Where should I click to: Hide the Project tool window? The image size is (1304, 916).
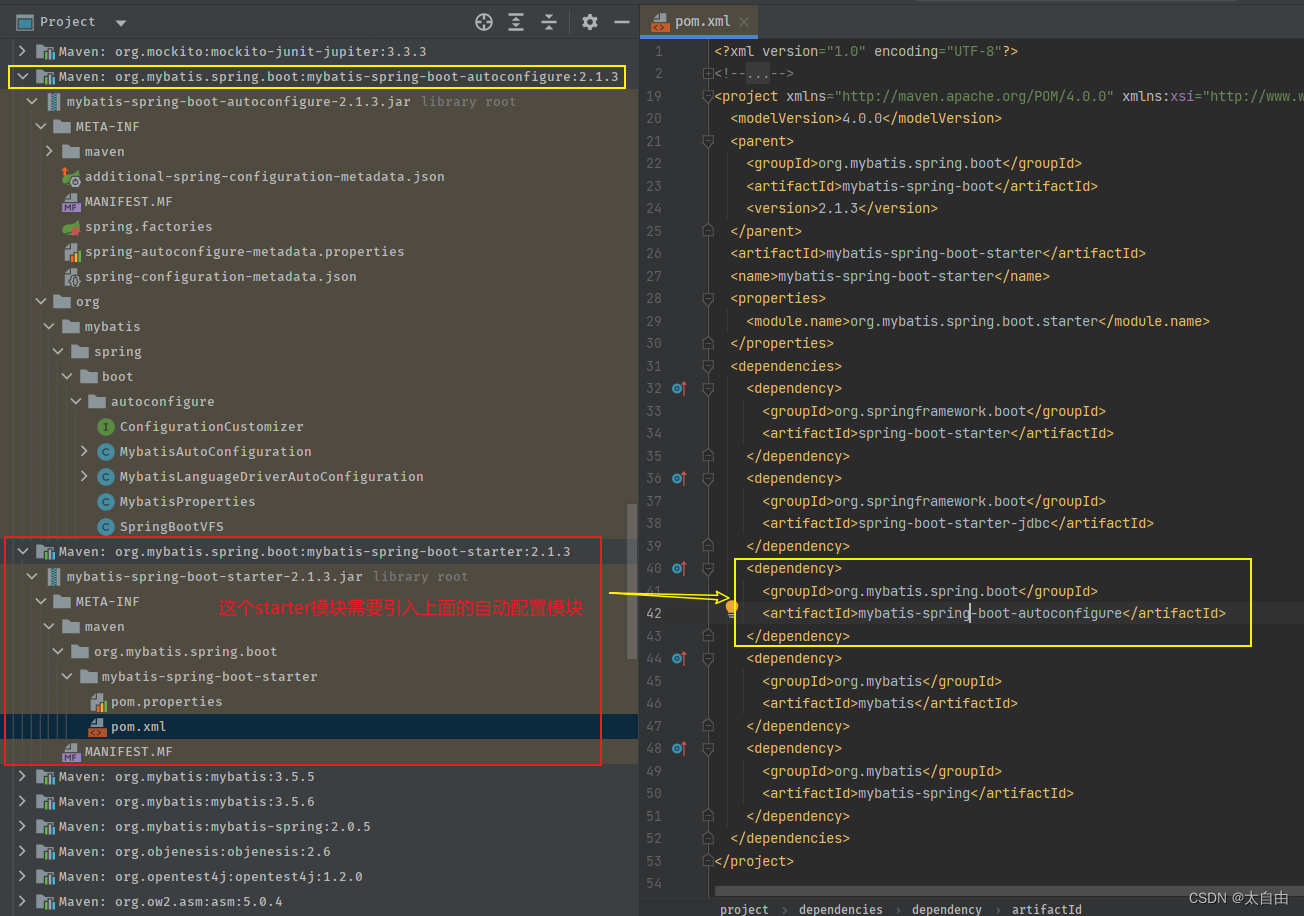click(622, 22)
